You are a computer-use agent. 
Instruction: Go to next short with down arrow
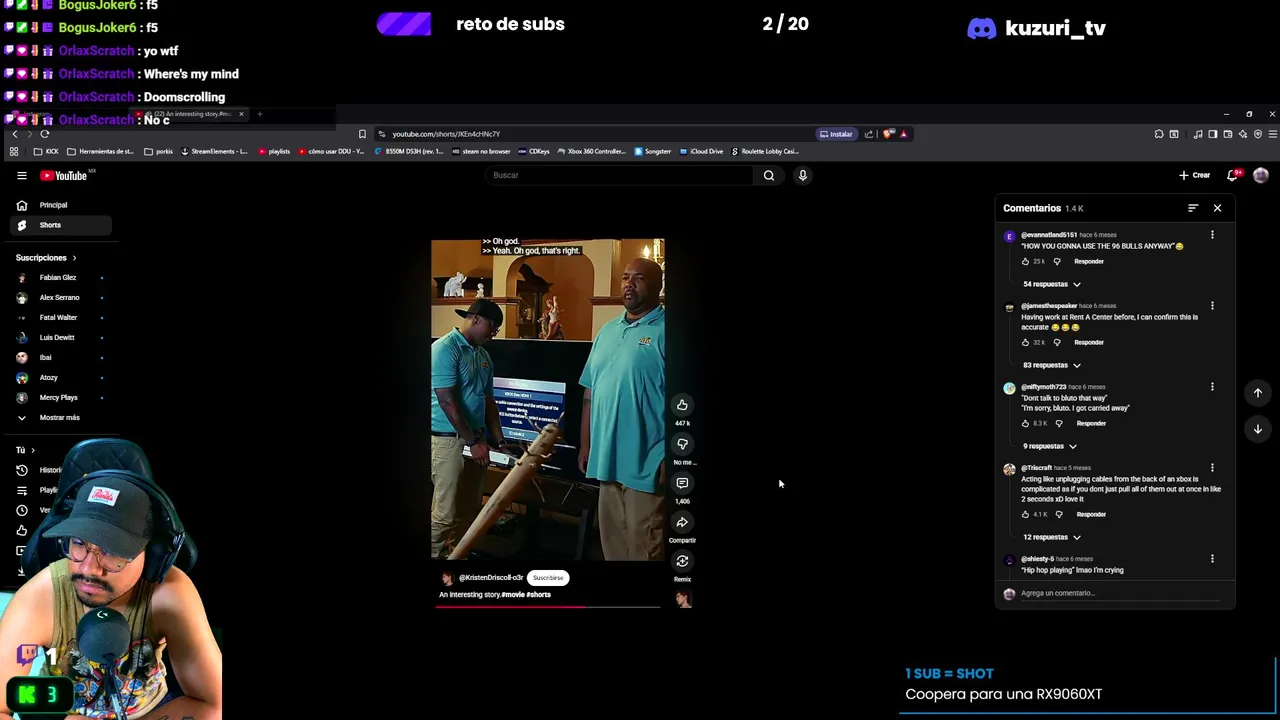1258,429
